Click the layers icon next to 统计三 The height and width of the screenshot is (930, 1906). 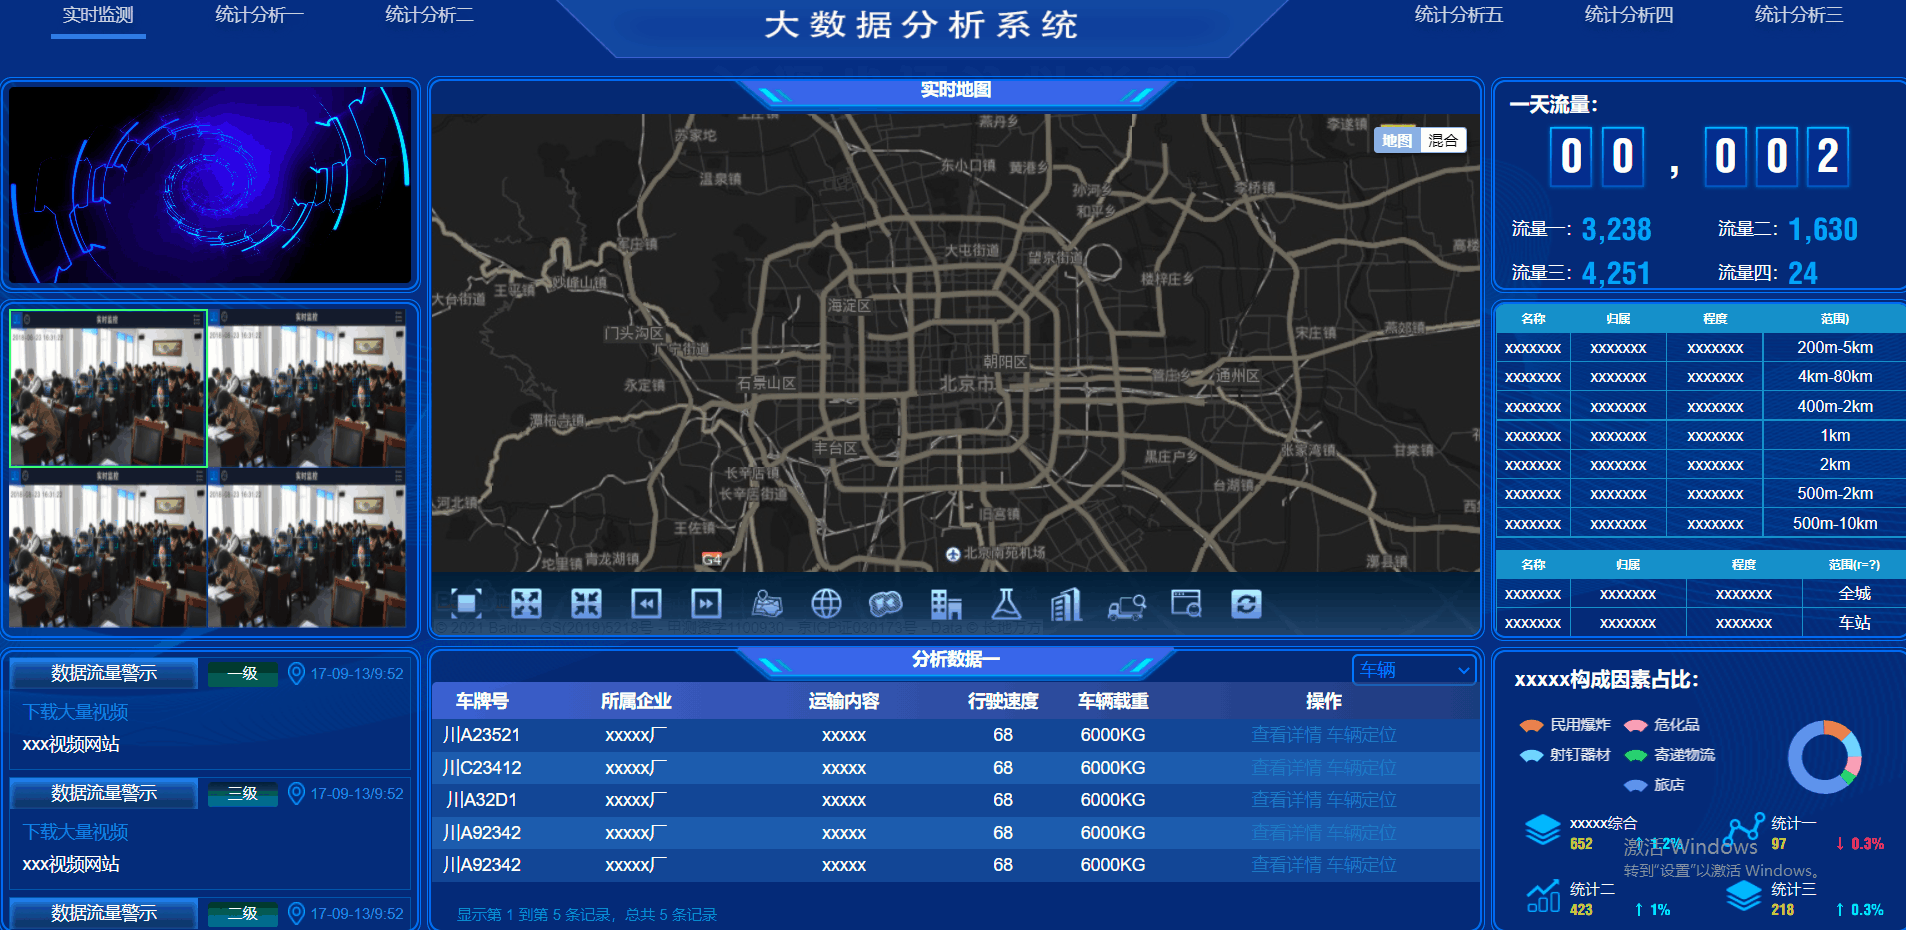coord(1745,895)
